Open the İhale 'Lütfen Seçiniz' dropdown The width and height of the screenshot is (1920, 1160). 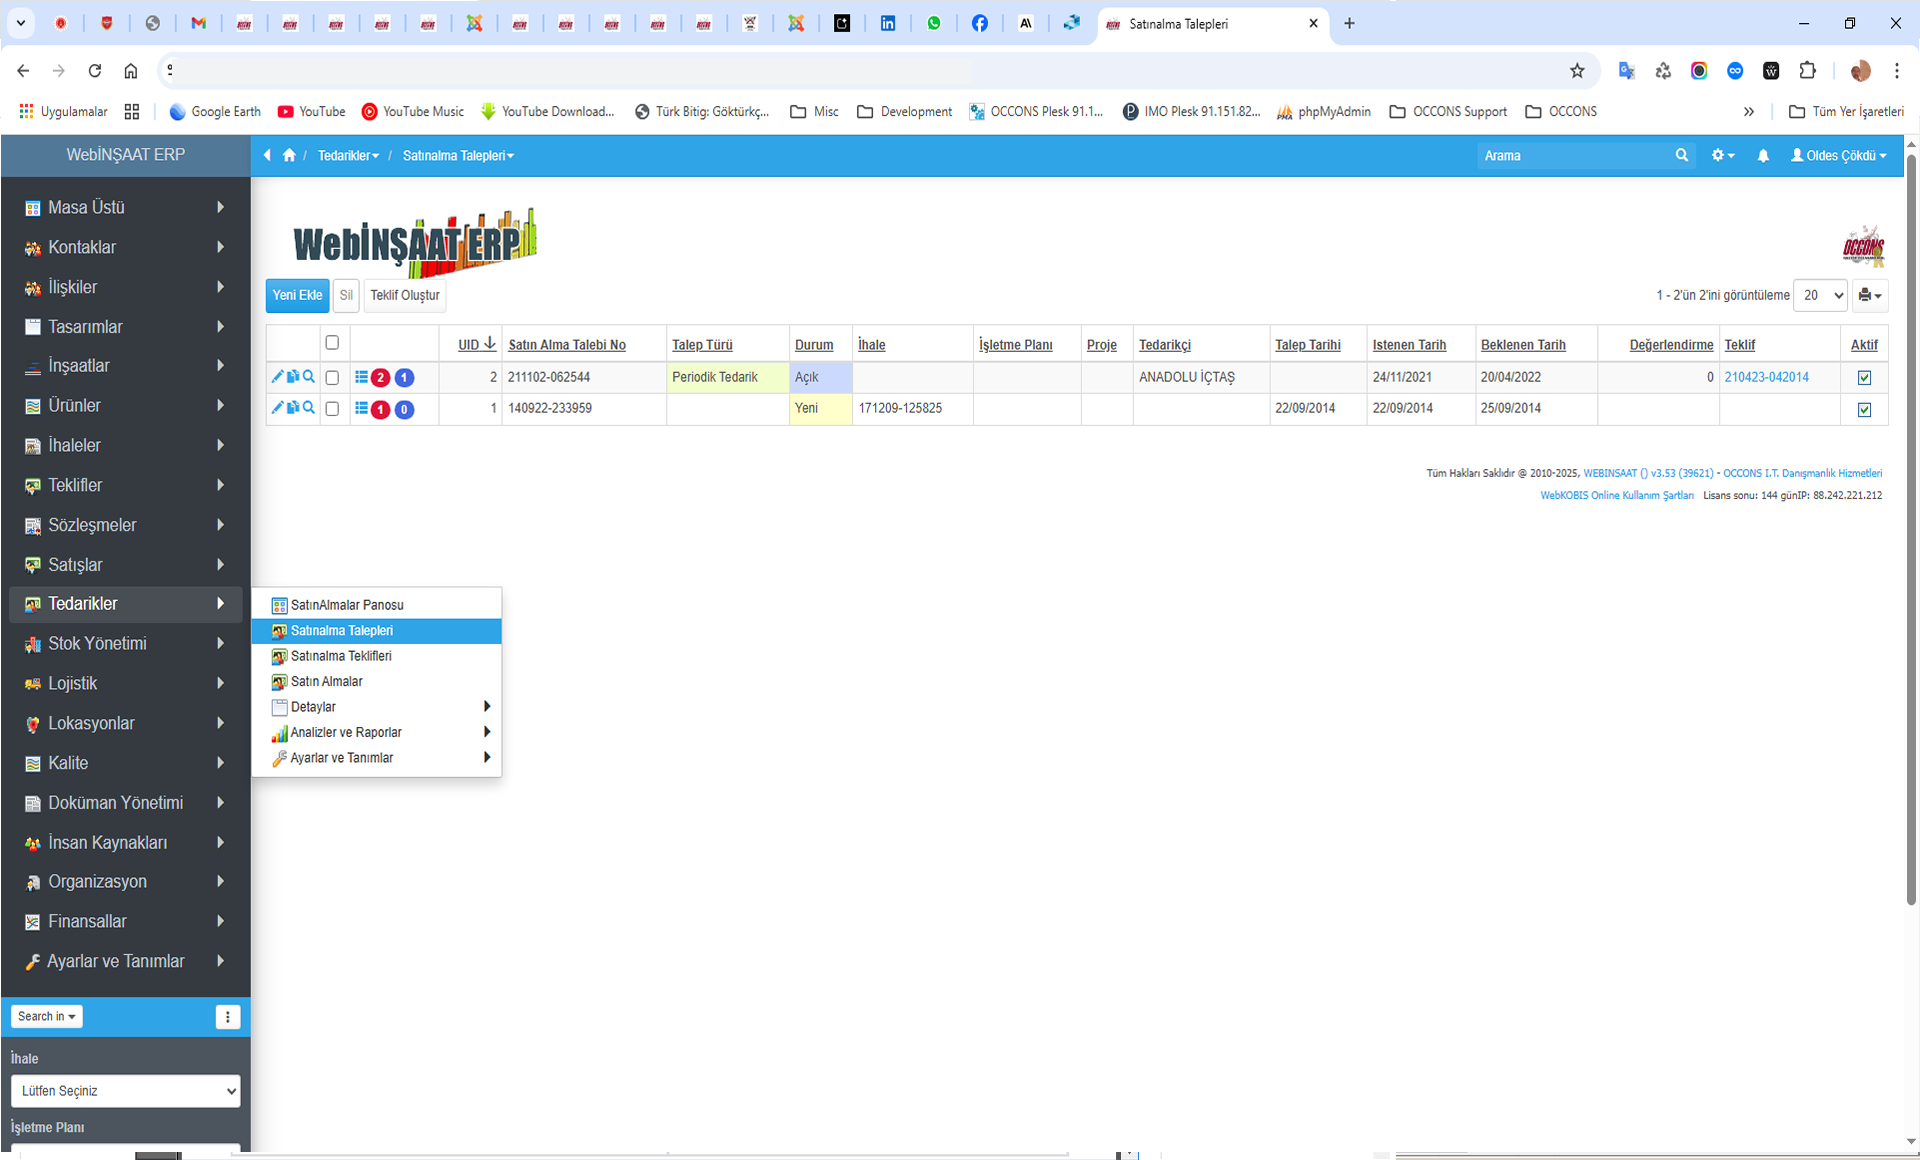126,1091
